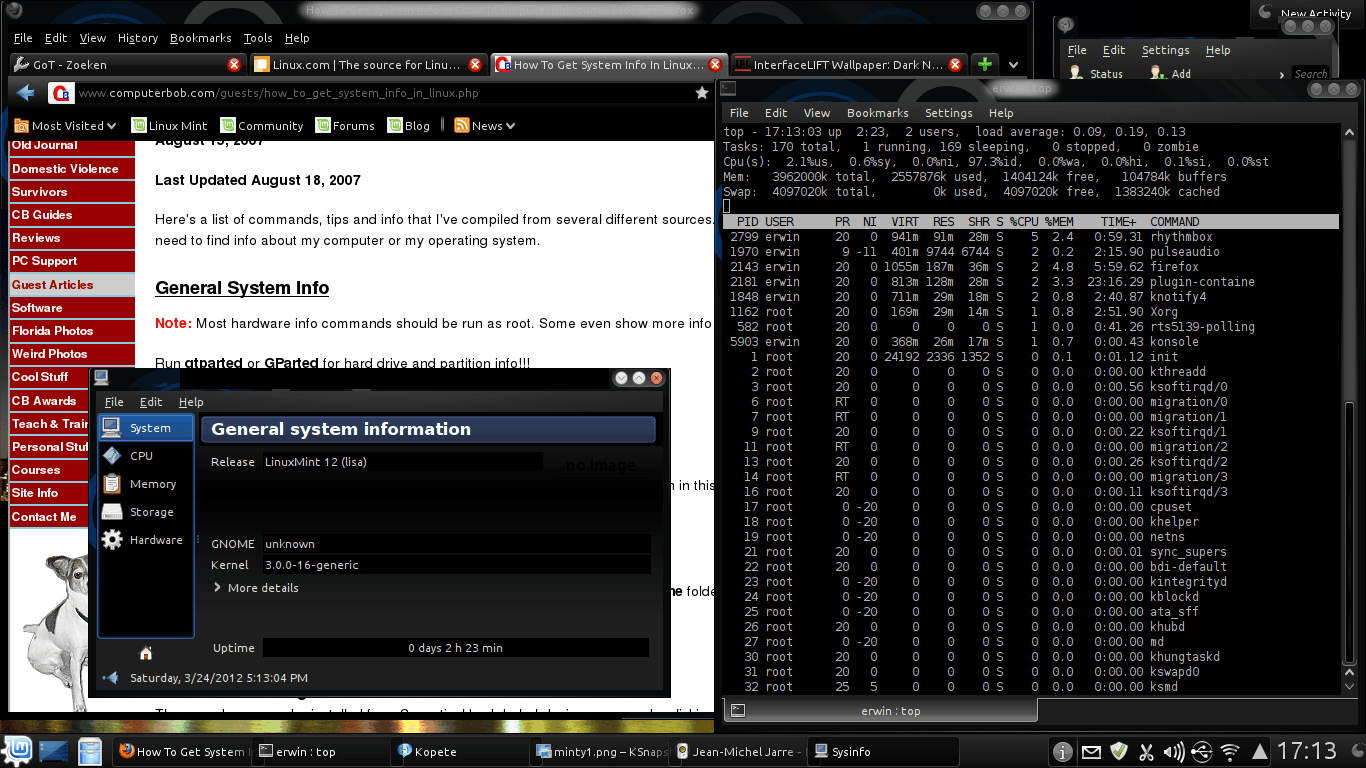Screen dimensions: 1366x768
Task: Click the volume speaker tray icon
Action: 1174,751
